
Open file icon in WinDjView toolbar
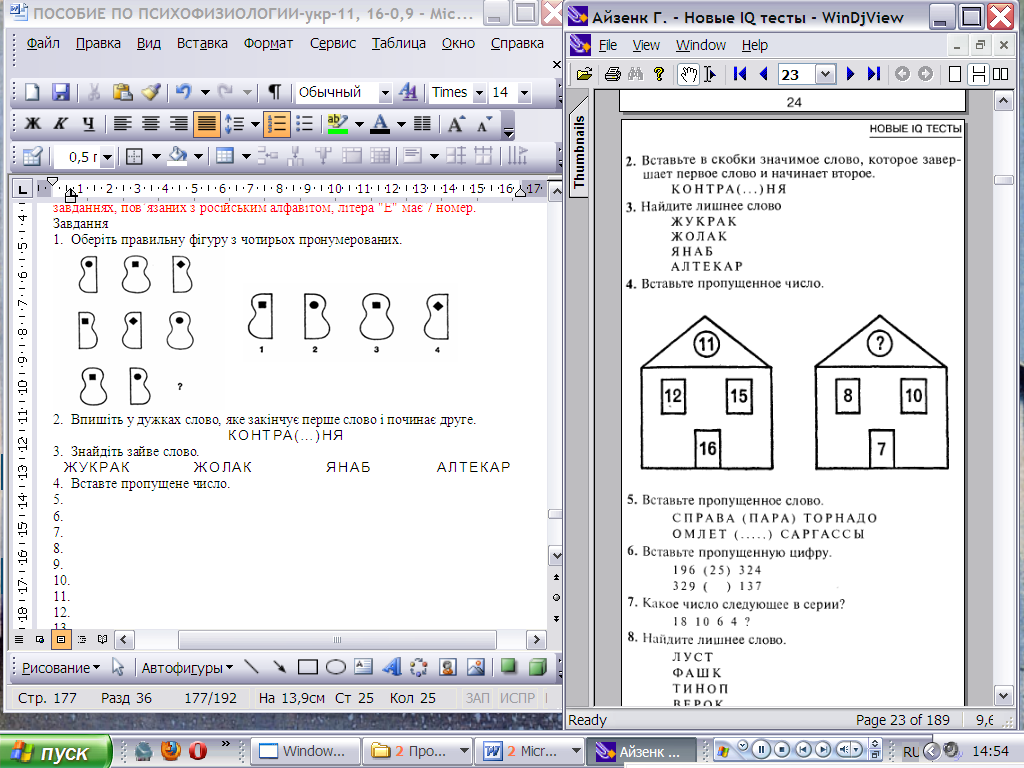click(x=584, y=74)
